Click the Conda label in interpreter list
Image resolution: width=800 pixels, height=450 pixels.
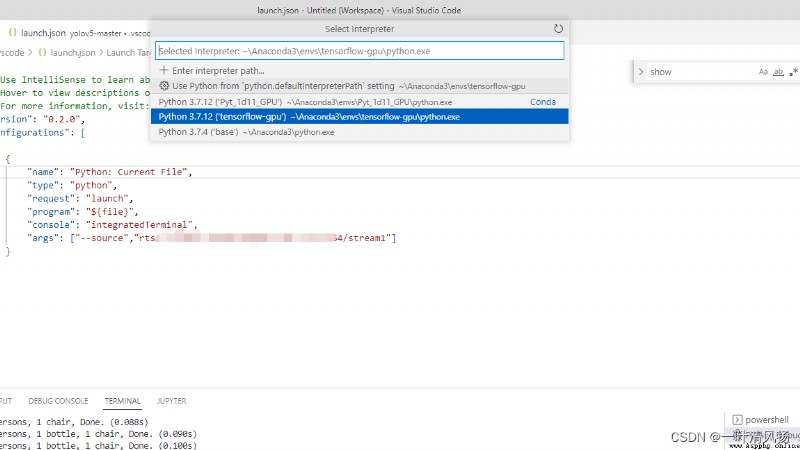(543, 102)
